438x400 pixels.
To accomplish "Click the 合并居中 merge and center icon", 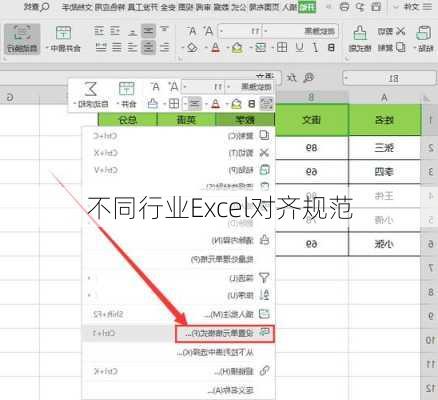I will point(63,33).
